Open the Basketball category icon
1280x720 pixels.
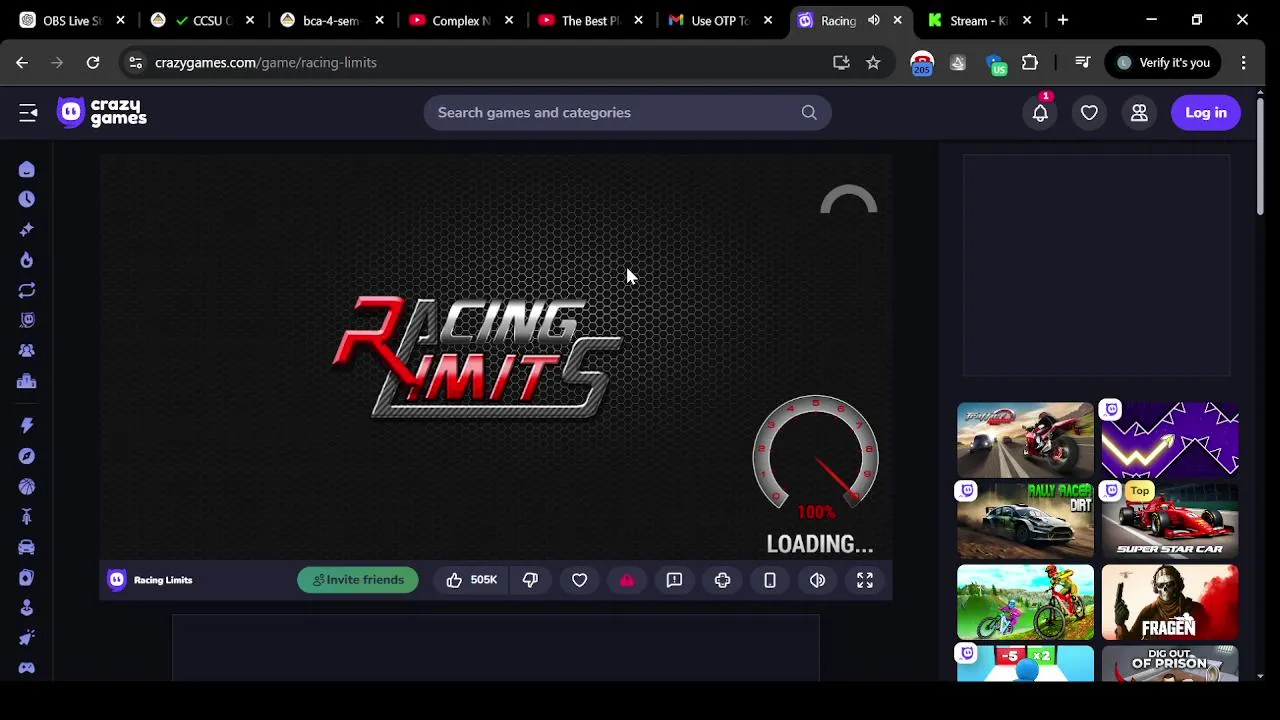(27, 487)
